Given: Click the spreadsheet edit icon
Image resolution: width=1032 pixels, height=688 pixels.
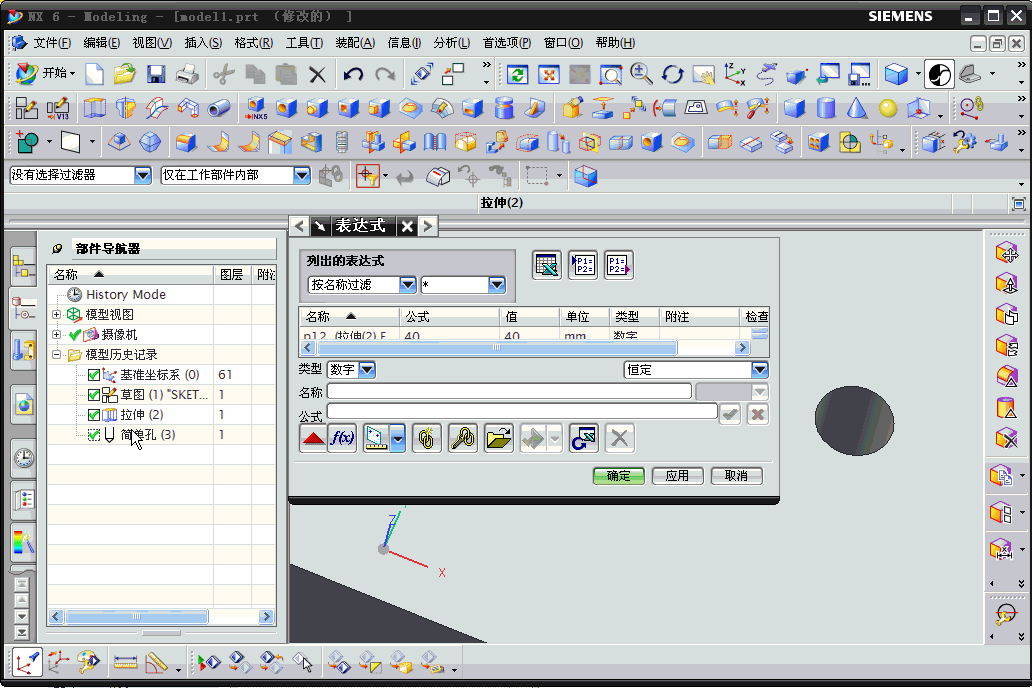Looking at the screenshot, I should click(x=547, y=265).
